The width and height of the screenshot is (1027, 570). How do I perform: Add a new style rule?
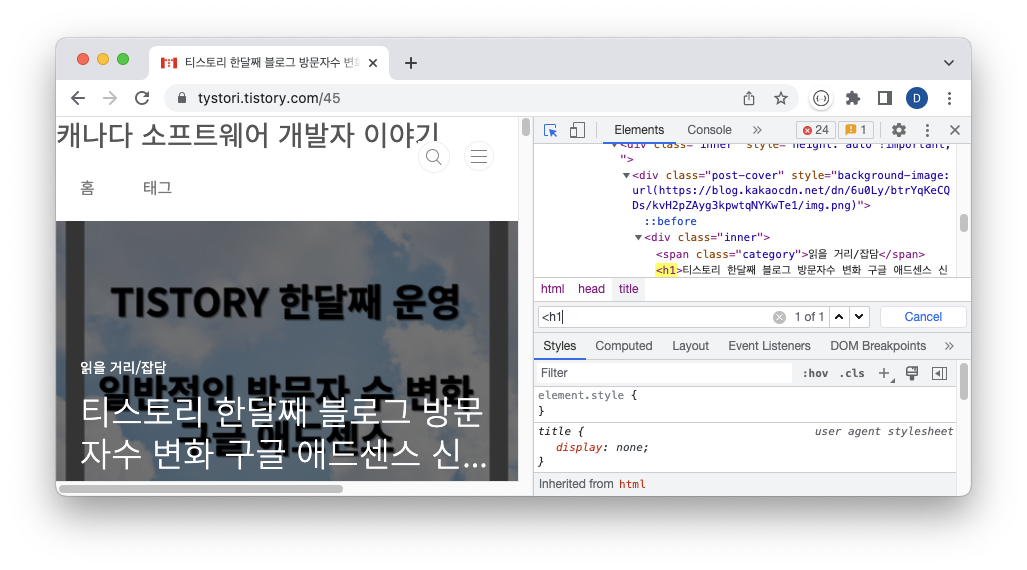coord(884,373)
